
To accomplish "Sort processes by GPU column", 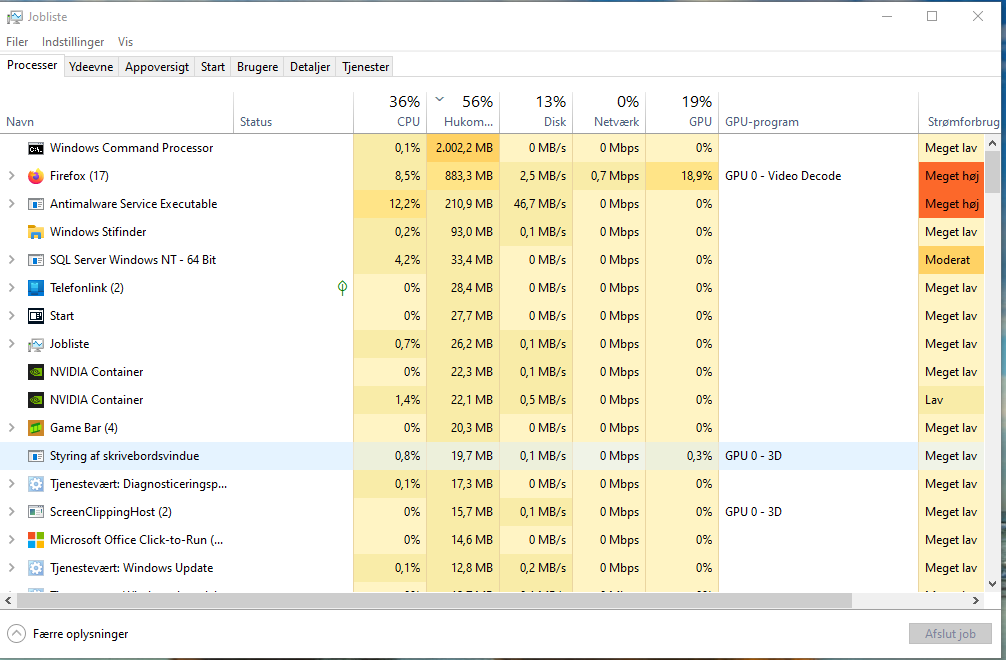I will [x=682, y=113].
